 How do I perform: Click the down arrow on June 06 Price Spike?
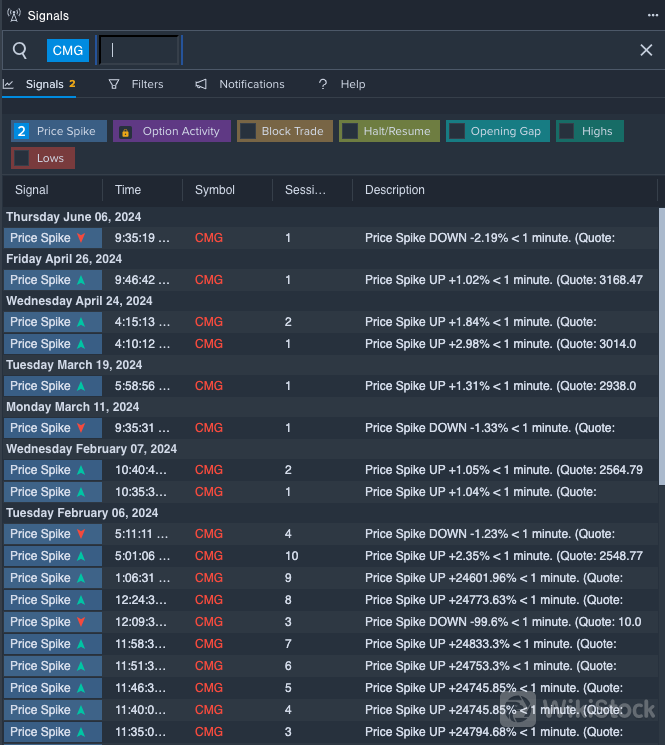[81, 238]
